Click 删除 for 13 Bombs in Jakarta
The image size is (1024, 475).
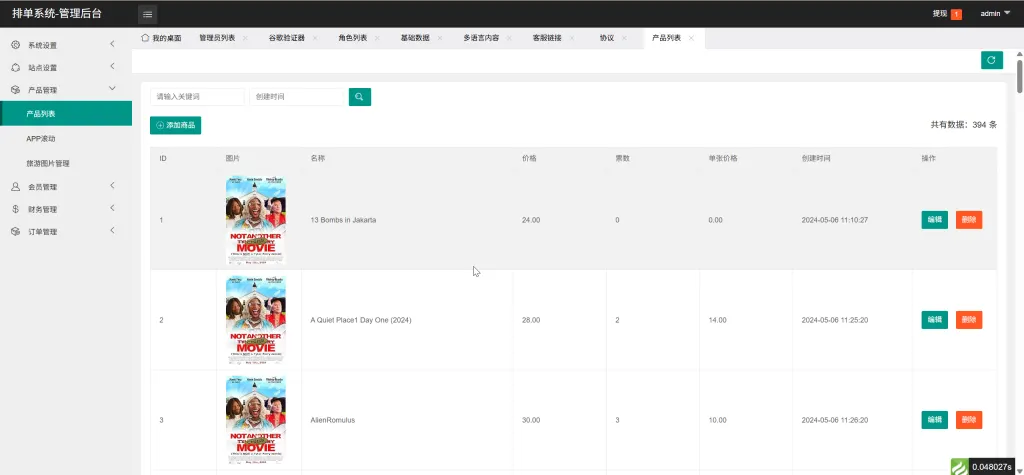pyautogui.click(x=969, y=220)
